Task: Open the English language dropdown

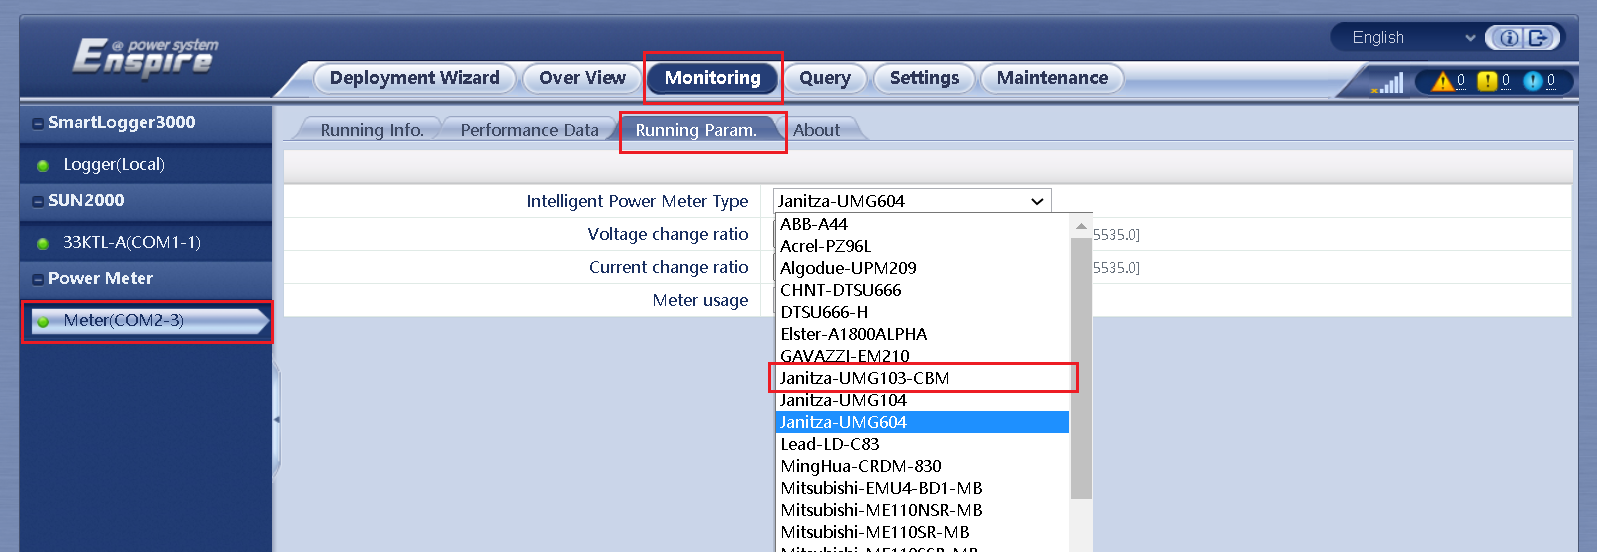Action: tap(1413, 38)
